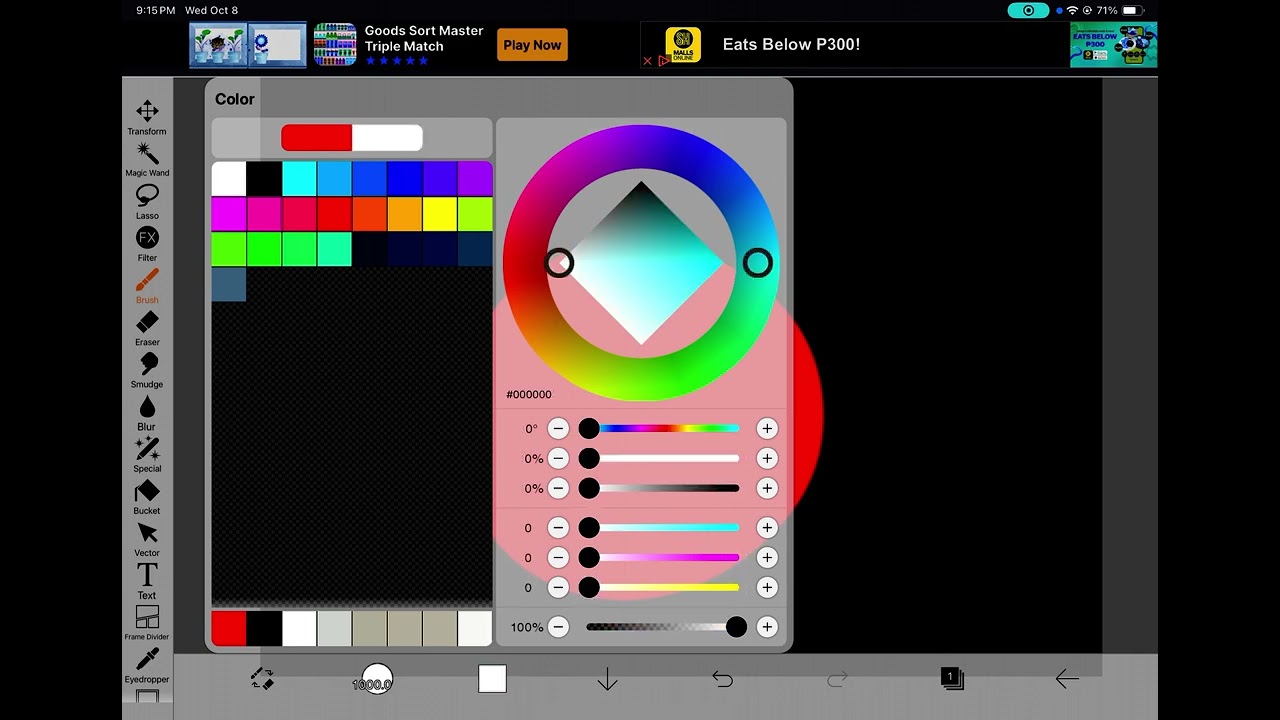Decrease cyan value with minus button
The height and width of the screenshot is (720, 1280).
[x=559, y=528]
